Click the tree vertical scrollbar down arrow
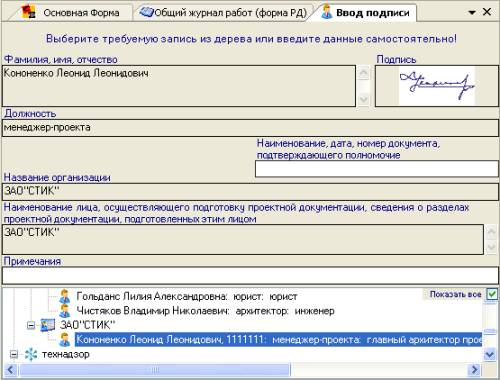The height and width of the screenshot is (380, 500). point(490,354)
